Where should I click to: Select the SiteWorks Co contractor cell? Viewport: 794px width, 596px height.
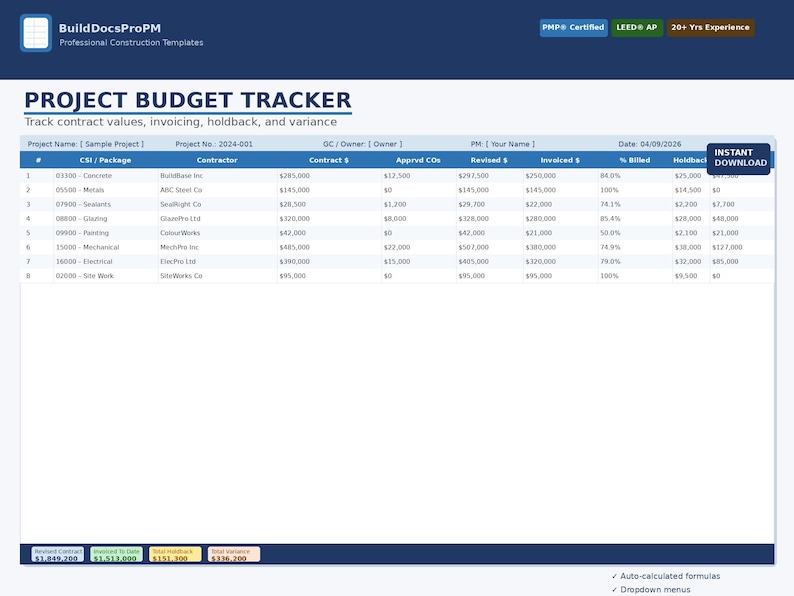(217, 276)
